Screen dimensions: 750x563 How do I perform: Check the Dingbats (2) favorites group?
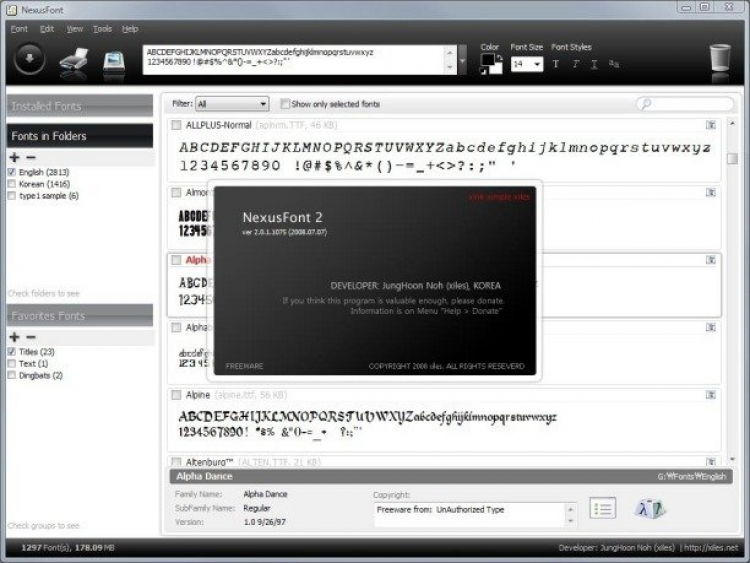coord(12,375)
